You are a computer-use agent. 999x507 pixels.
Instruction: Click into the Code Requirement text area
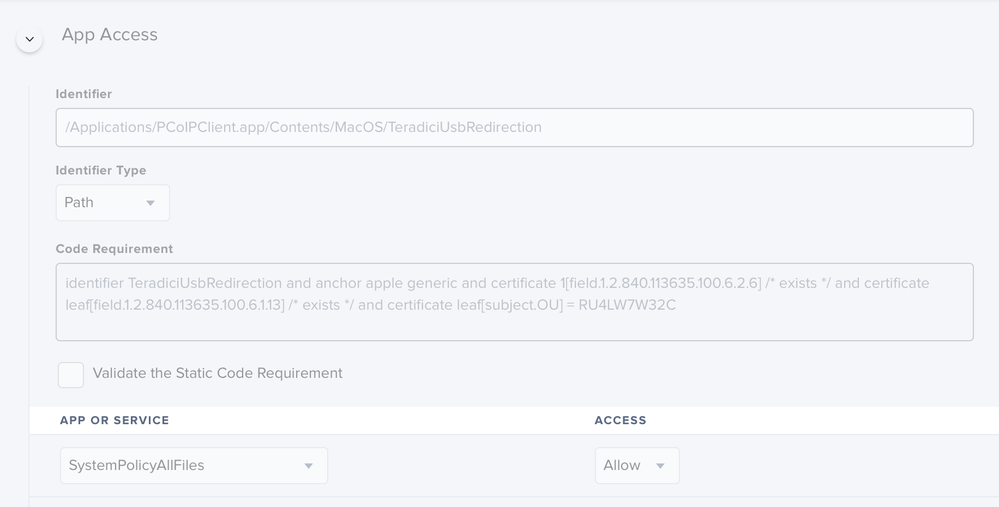(514, 302)
